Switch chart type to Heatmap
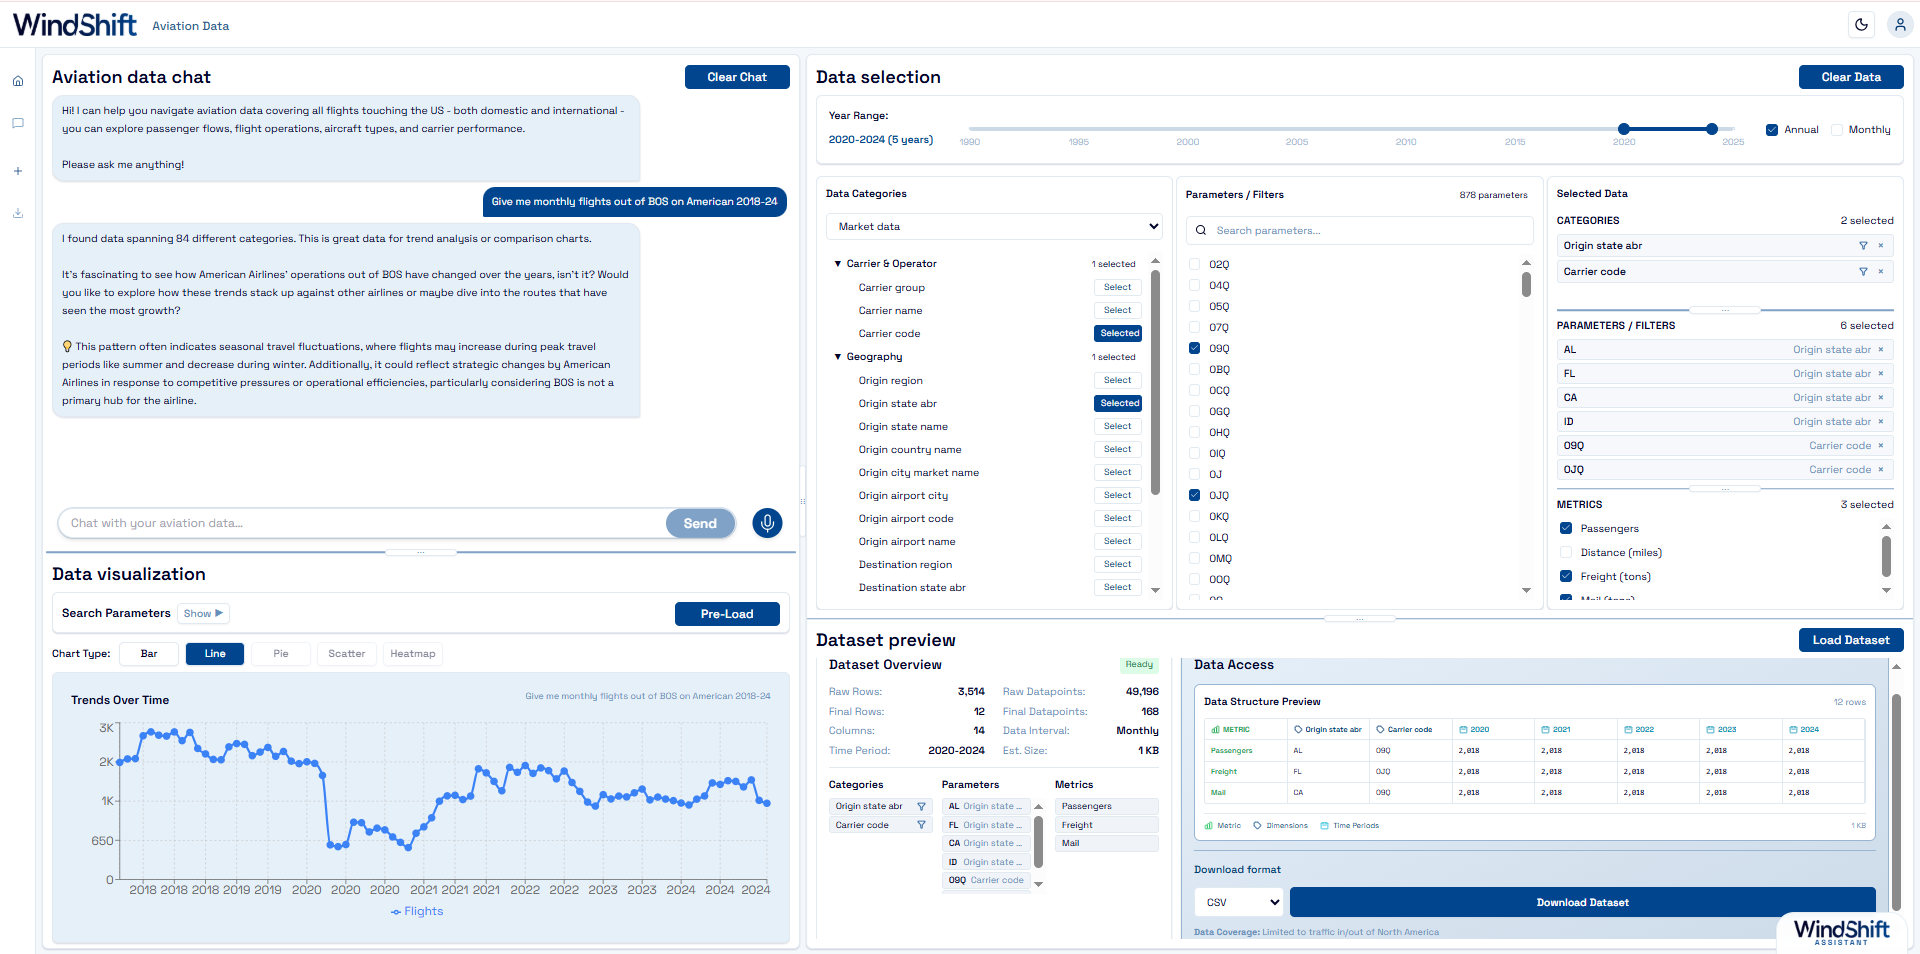1920x954 pixels. click(412, 653)
